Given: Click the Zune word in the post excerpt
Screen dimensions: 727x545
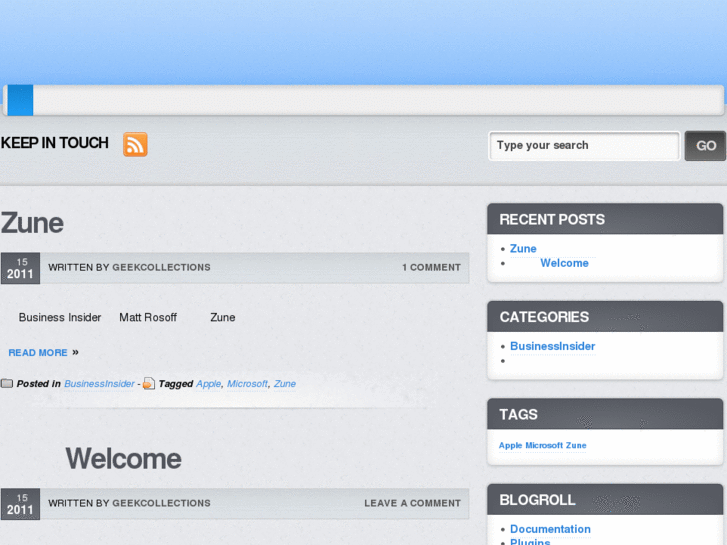Looking at the screenshot, I should (x=223, y=317).
